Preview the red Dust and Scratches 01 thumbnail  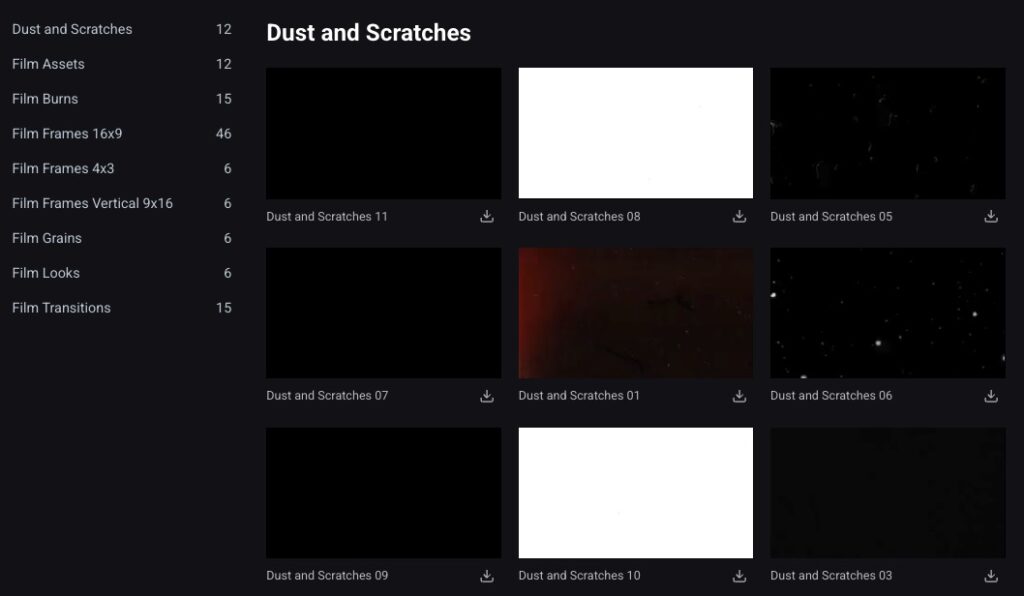pyautogui.click(x=635, y=313)
